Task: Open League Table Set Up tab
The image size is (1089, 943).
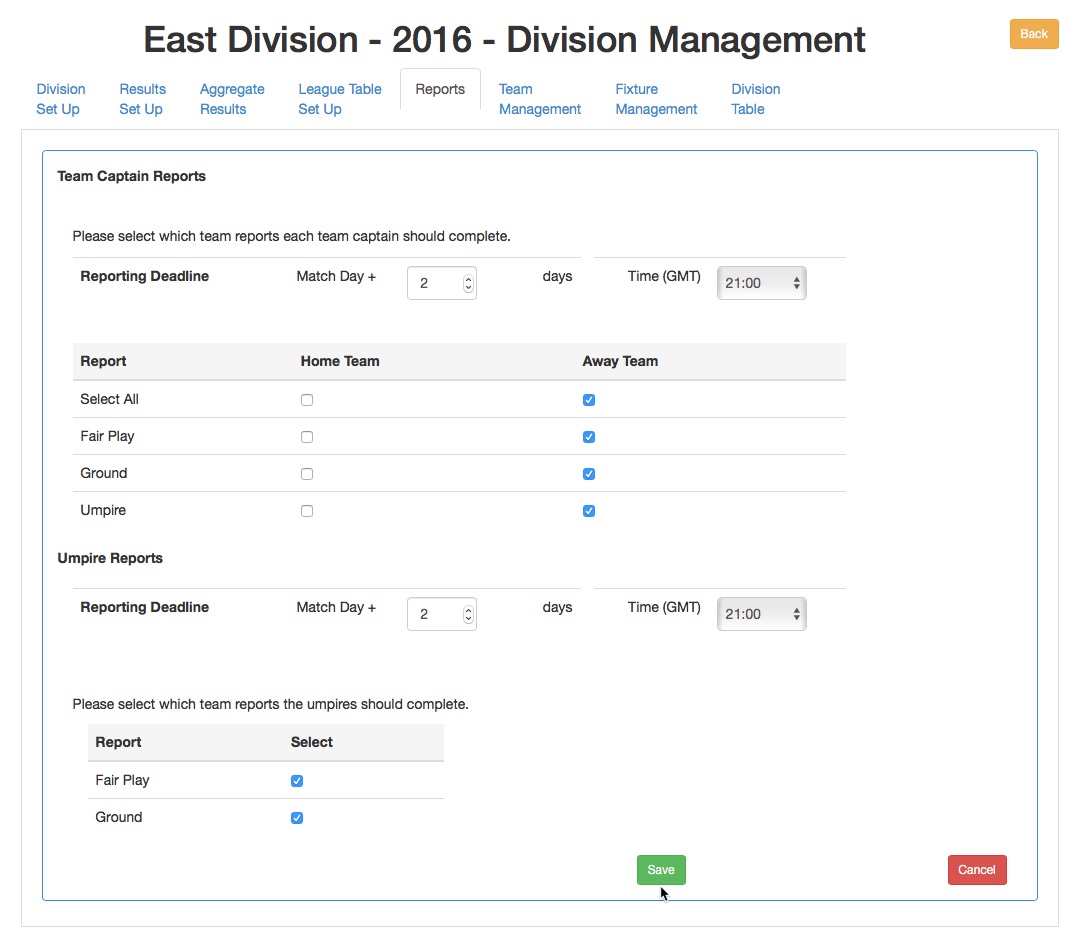Action: tap(340, 99)
